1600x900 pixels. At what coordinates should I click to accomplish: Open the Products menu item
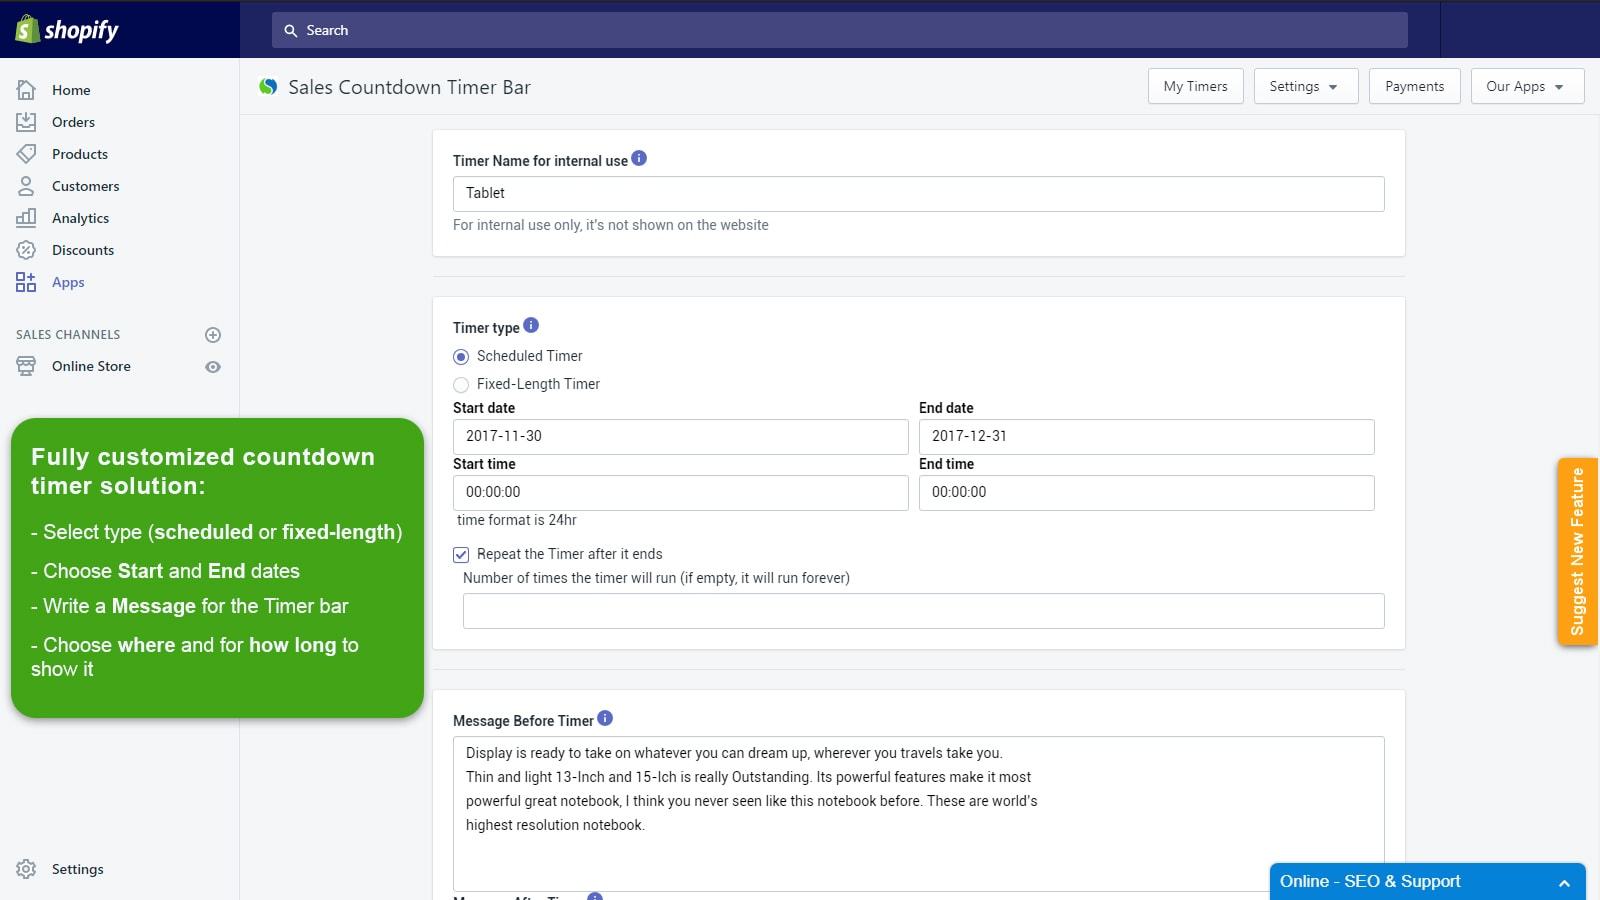point(80,154)
